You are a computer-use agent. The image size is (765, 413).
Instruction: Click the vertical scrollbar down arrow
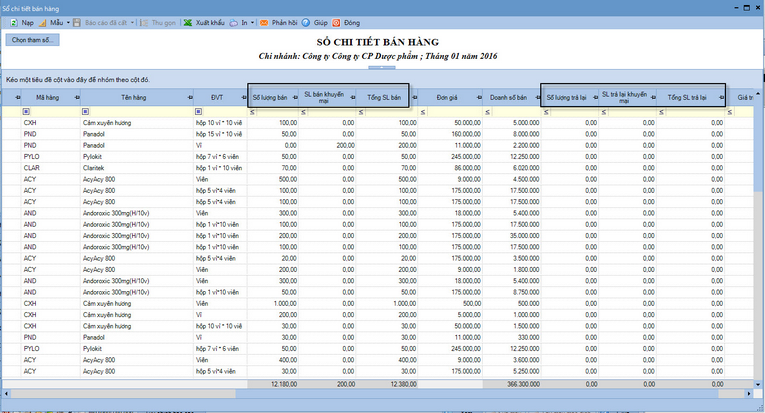pos(758,384)
